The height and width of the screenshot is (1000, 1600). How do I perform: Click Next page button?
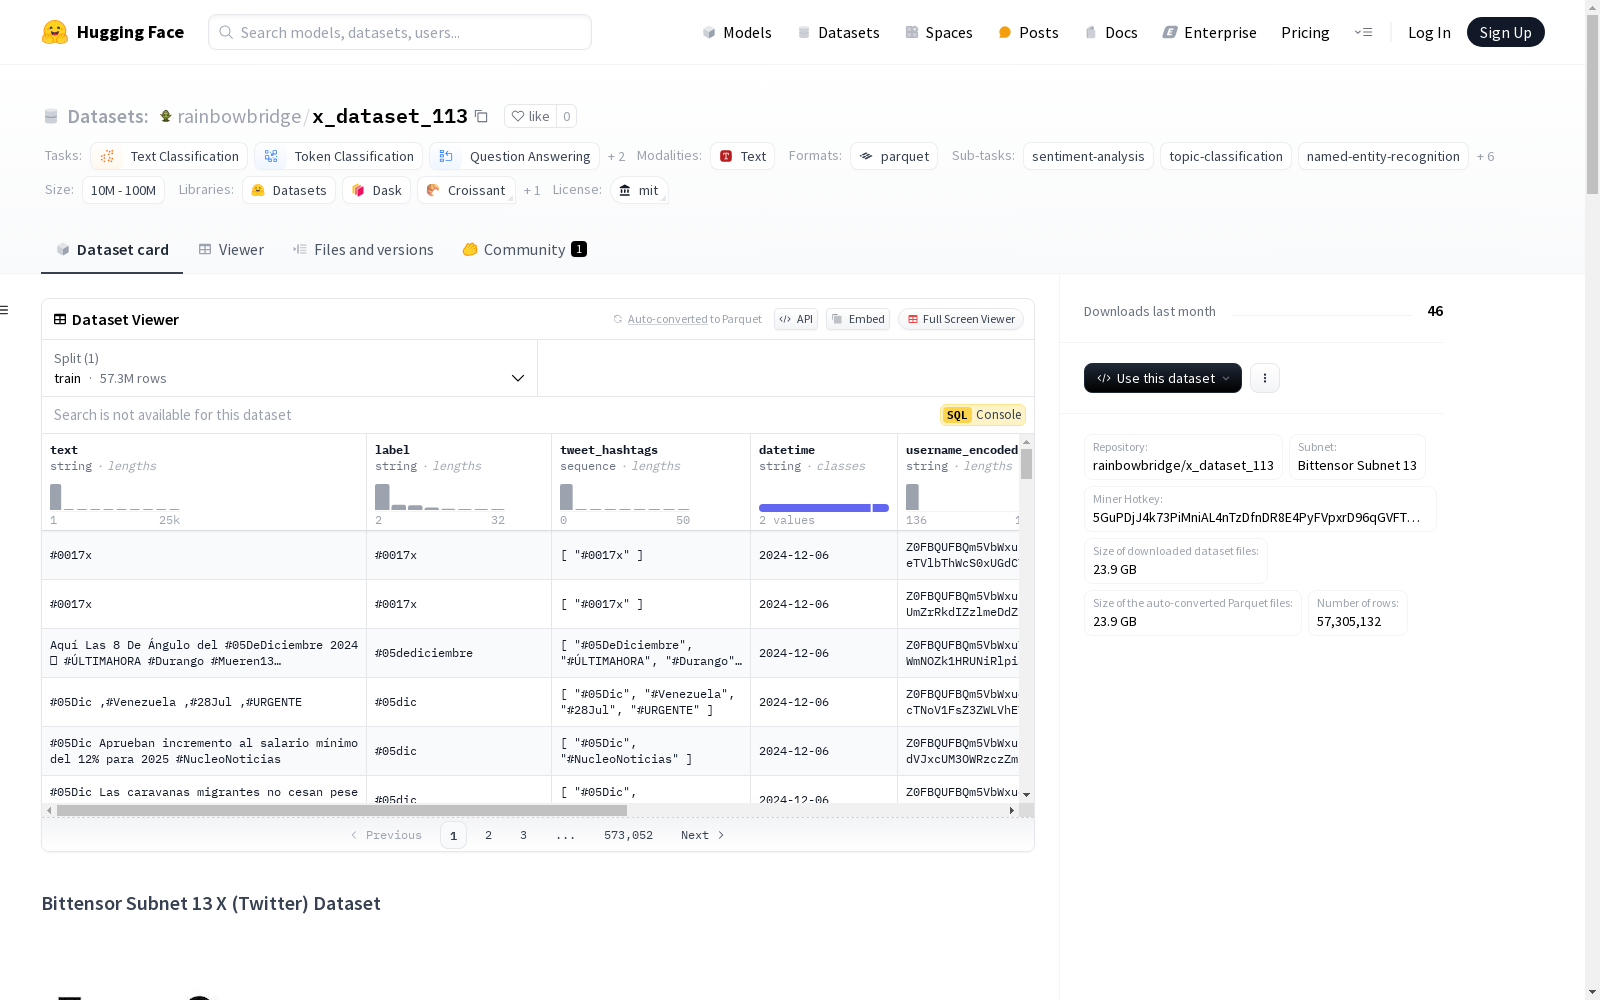point(703,836)
